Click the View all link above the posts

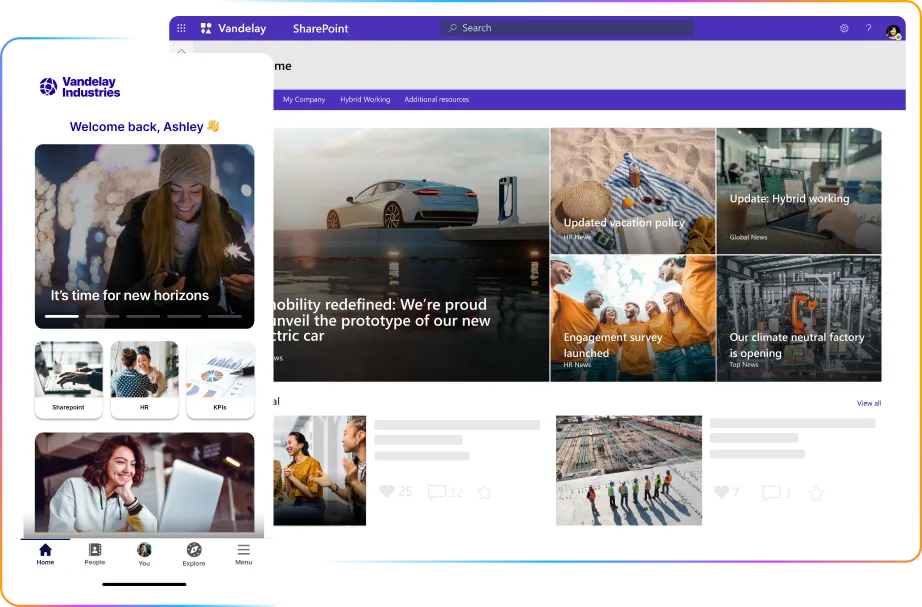[x=868, y=403]
